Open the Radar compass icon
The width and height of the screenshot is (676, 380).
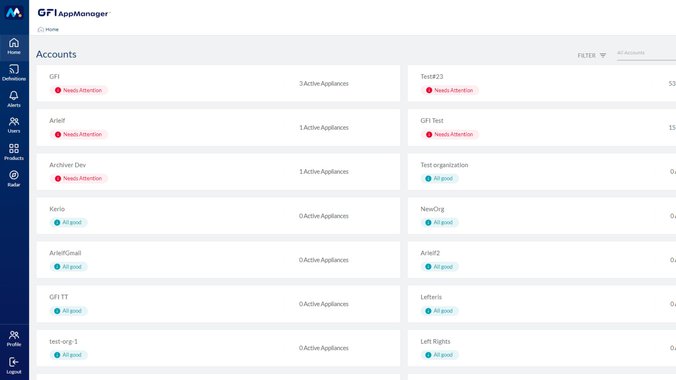pyautogui.click(x=14, y=178)
